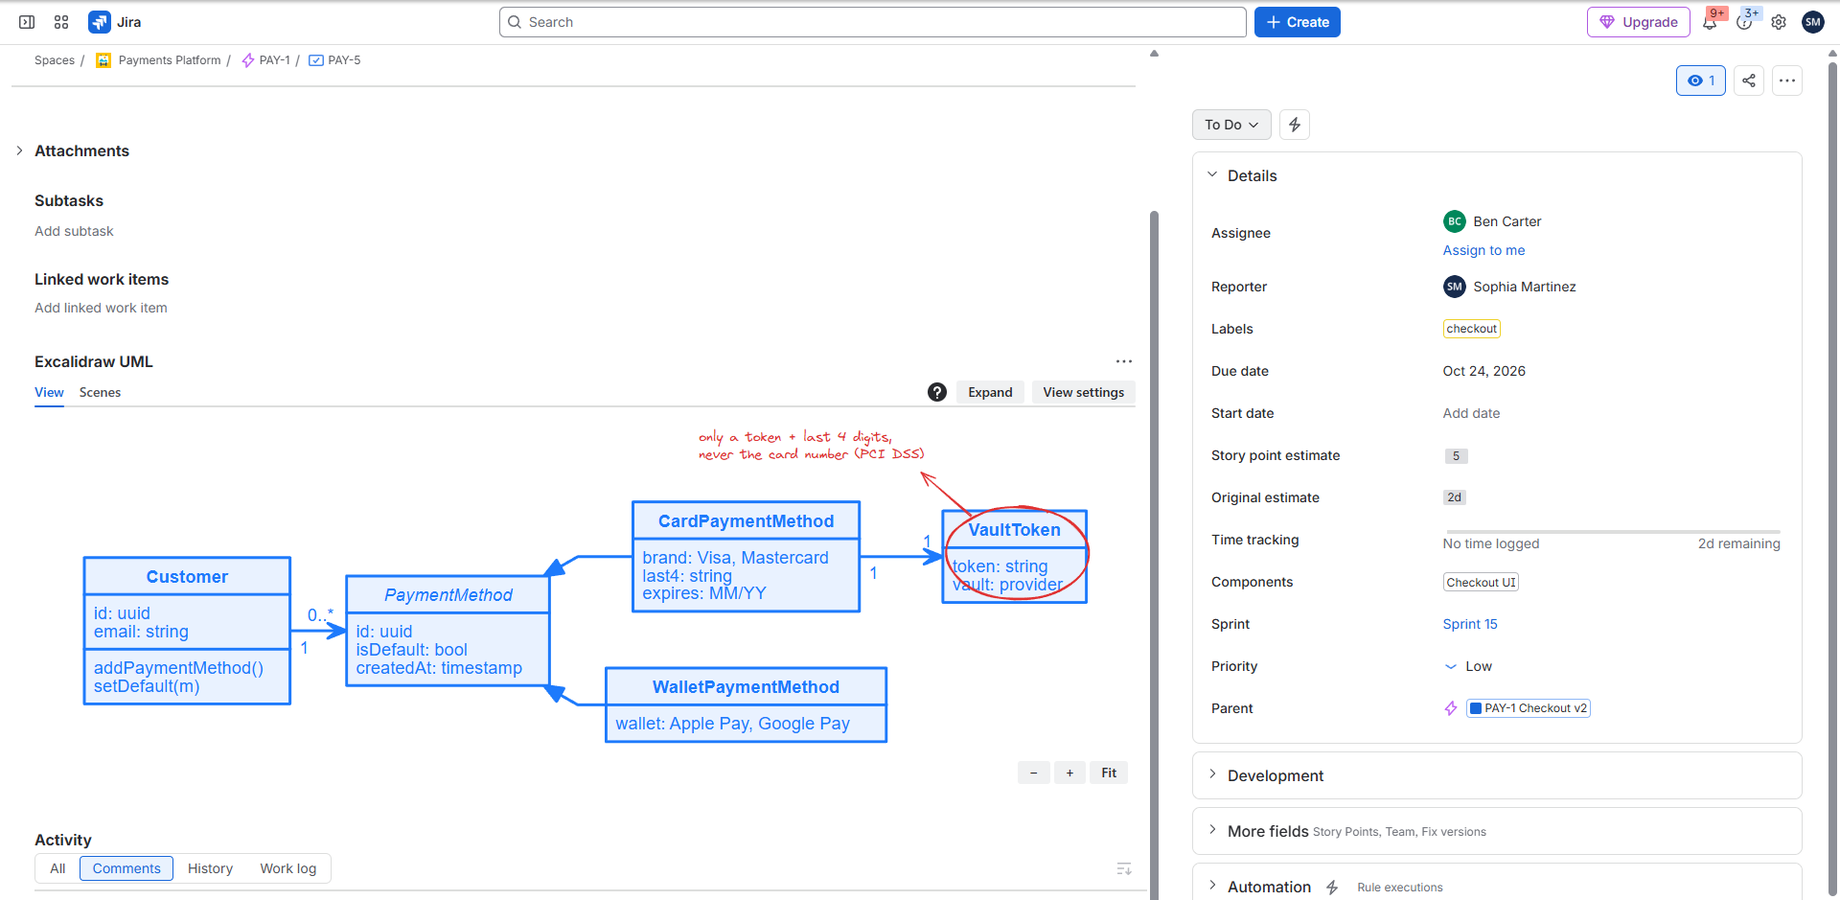This screenshot has width=1840, height=900.
Task: Toggle the watch eye button
Action: [1700, 81]
